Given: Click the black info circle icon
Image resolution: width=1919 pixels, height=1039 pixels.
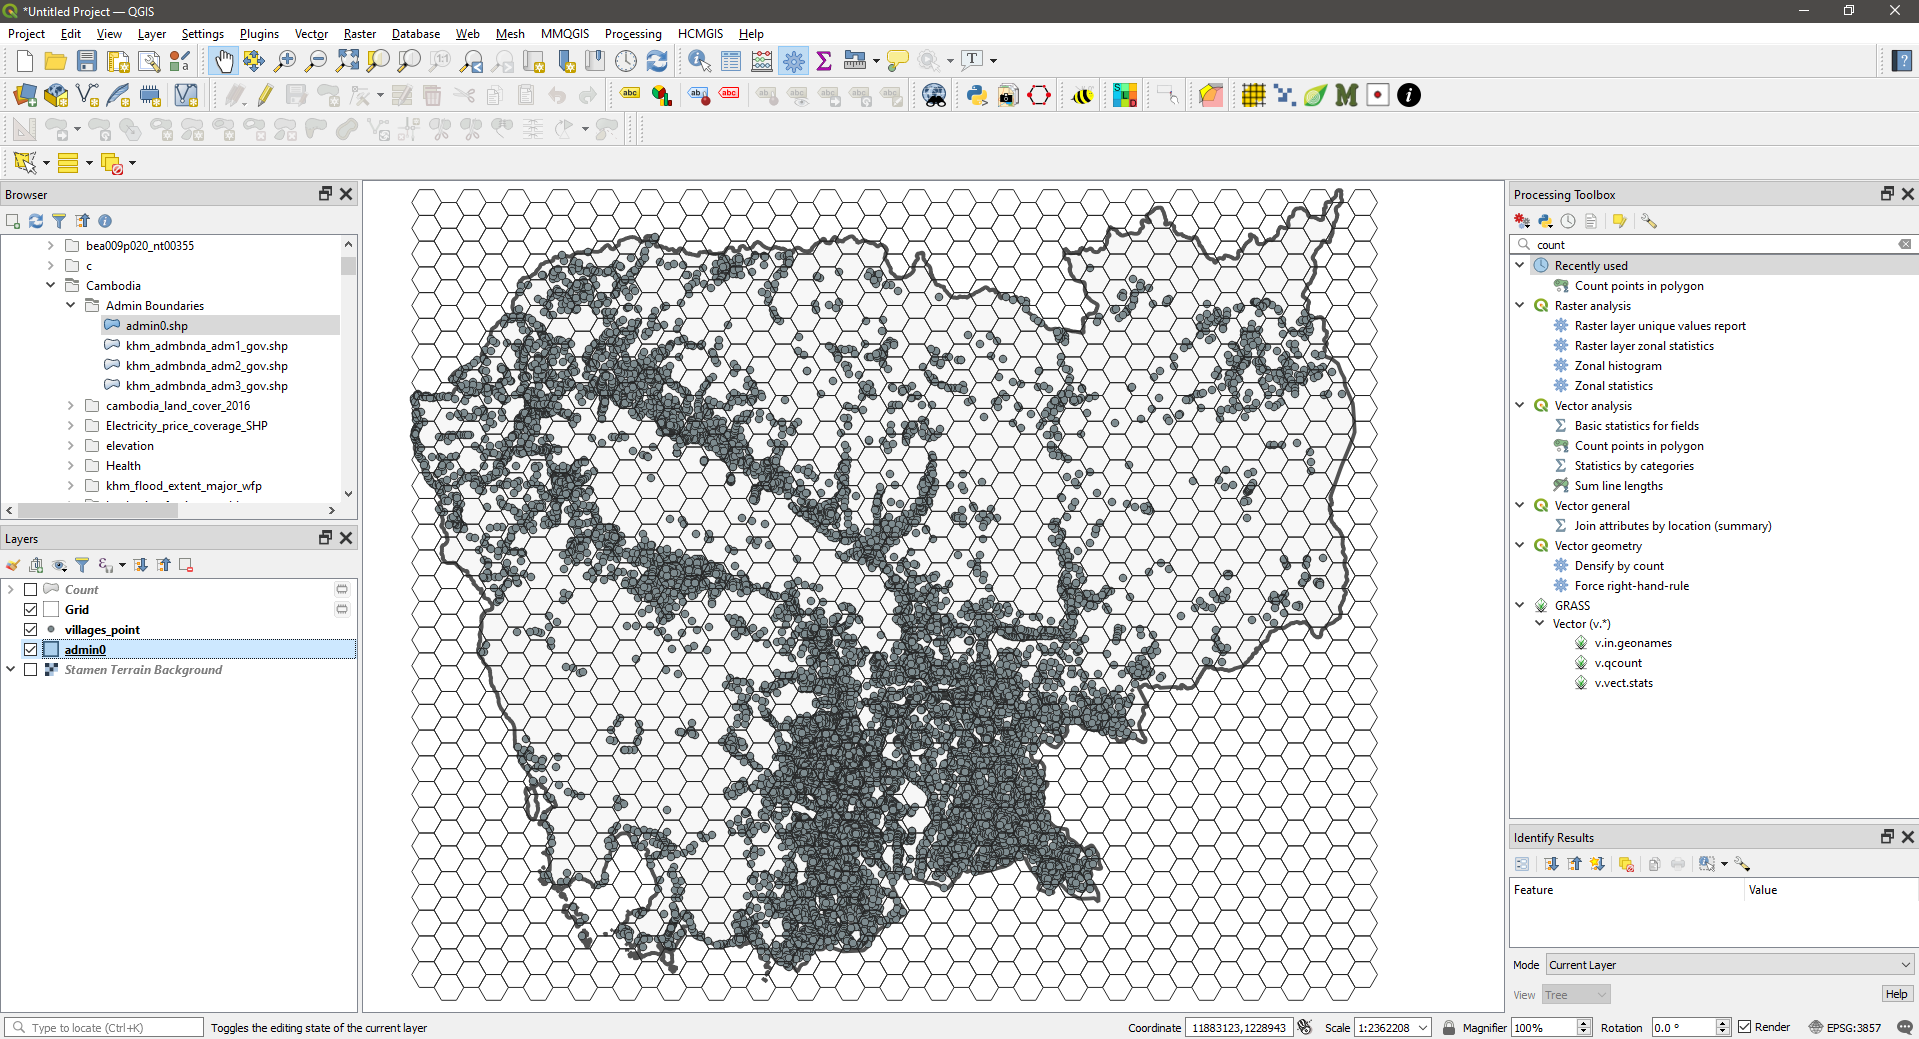Looking at the screenshot, I should [1409, 95].
